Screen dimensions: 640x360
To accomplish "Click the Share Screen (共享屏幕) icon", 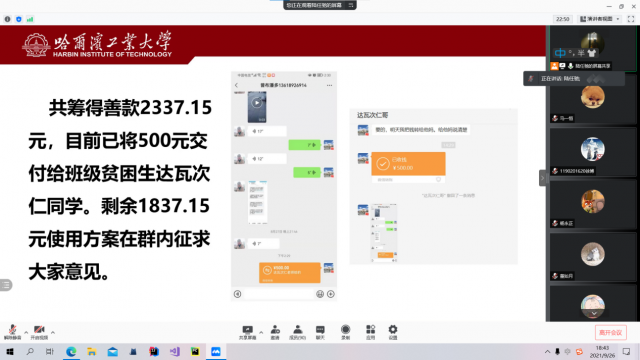I will 247,332.
